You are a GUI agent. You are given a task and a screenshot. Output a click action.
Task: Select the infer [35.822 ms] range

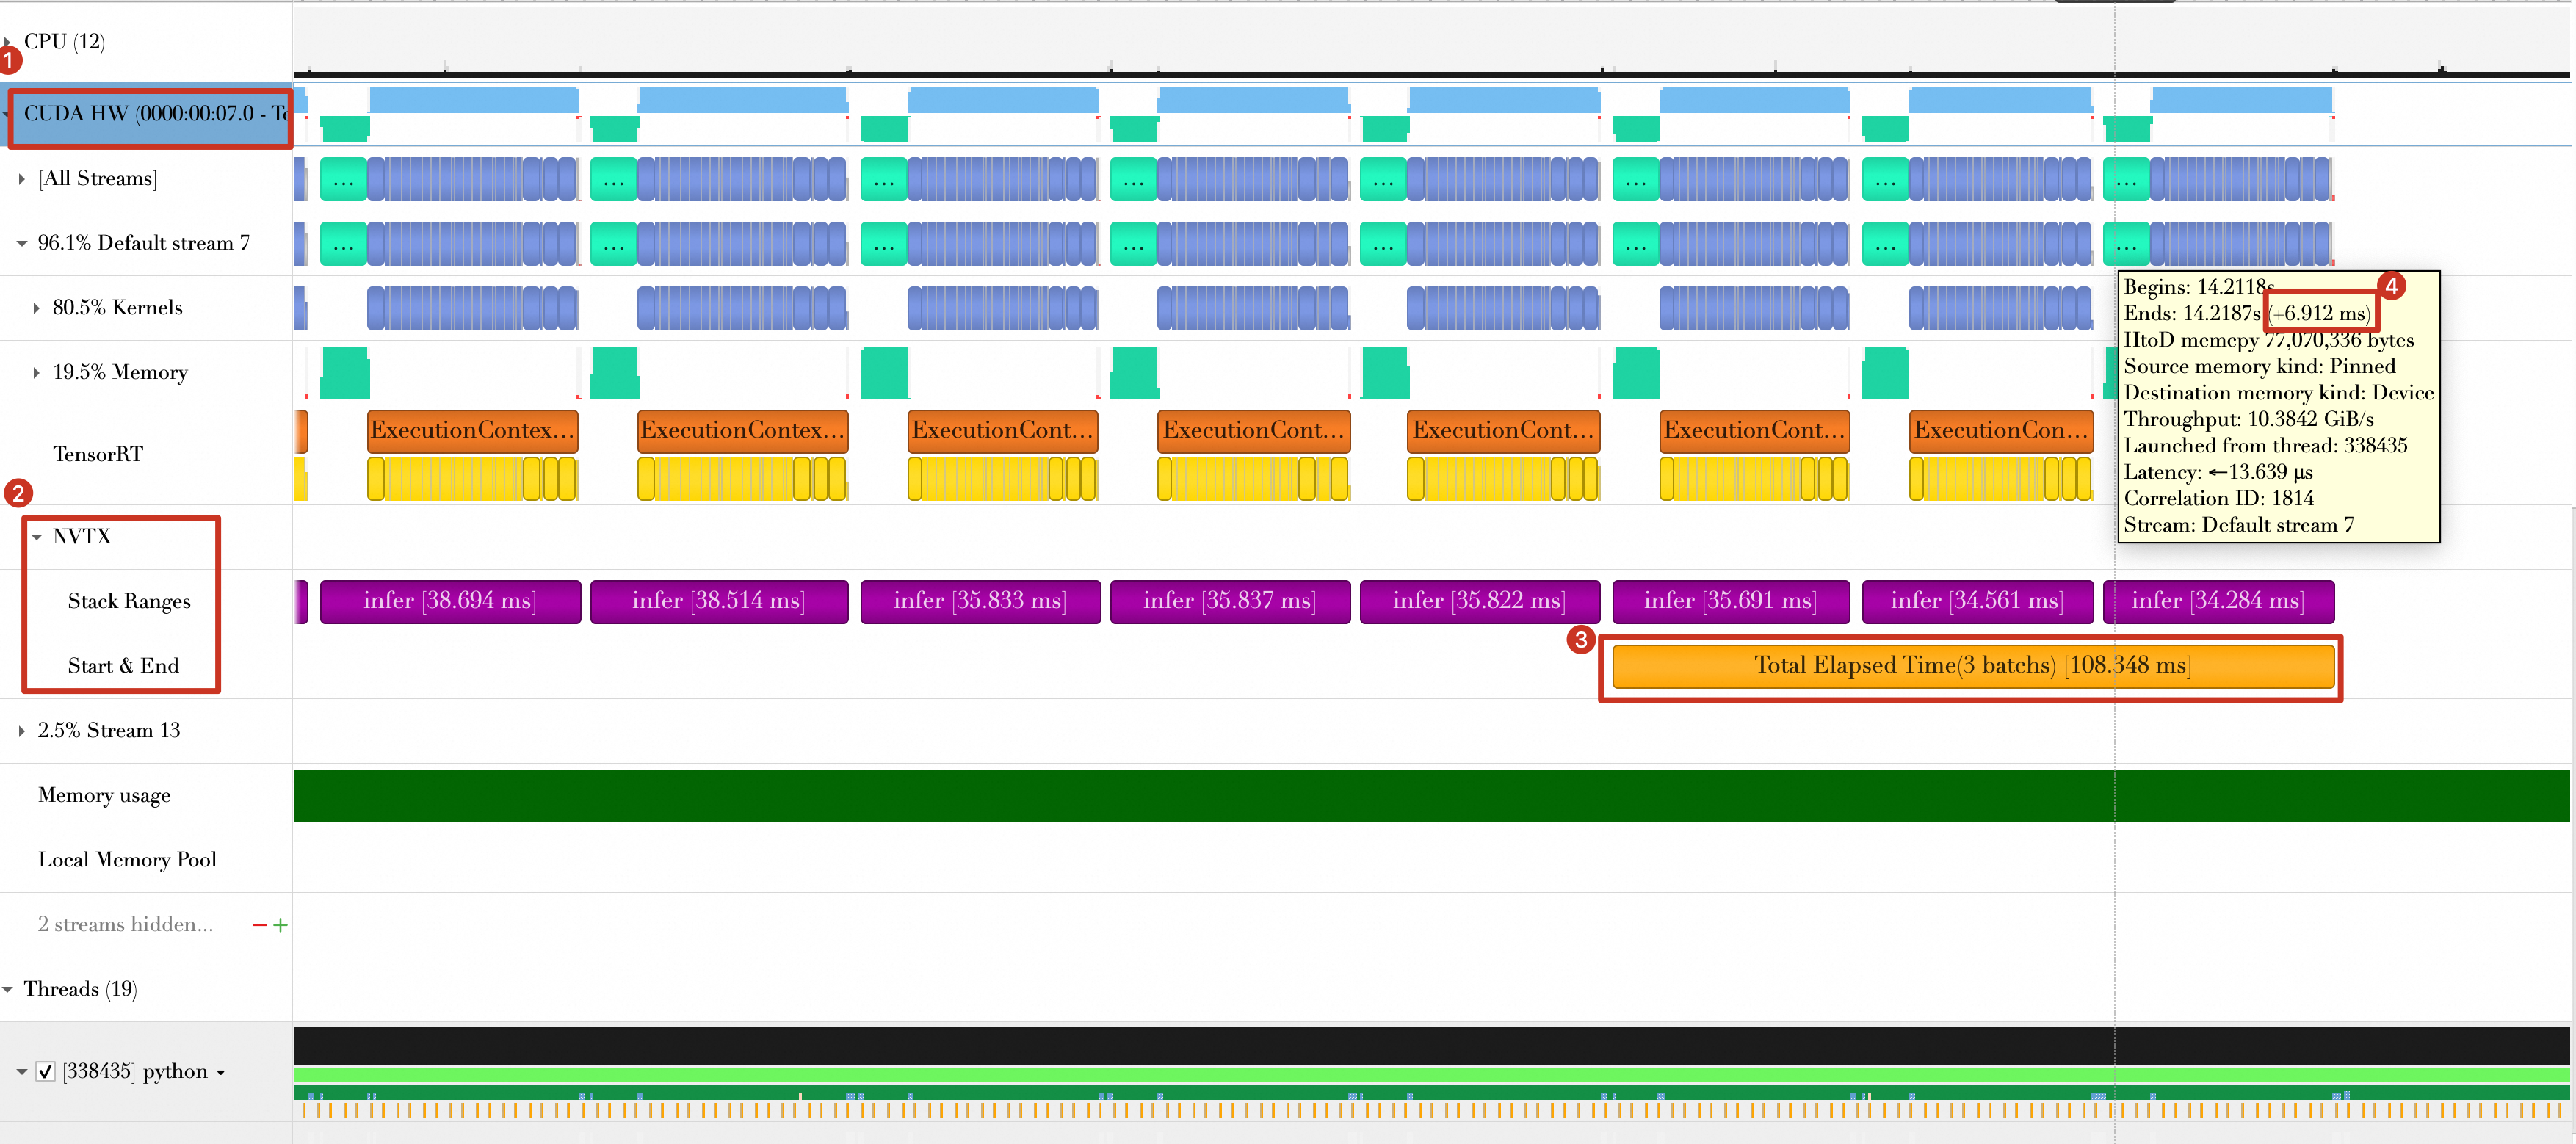coord(1480,601)
